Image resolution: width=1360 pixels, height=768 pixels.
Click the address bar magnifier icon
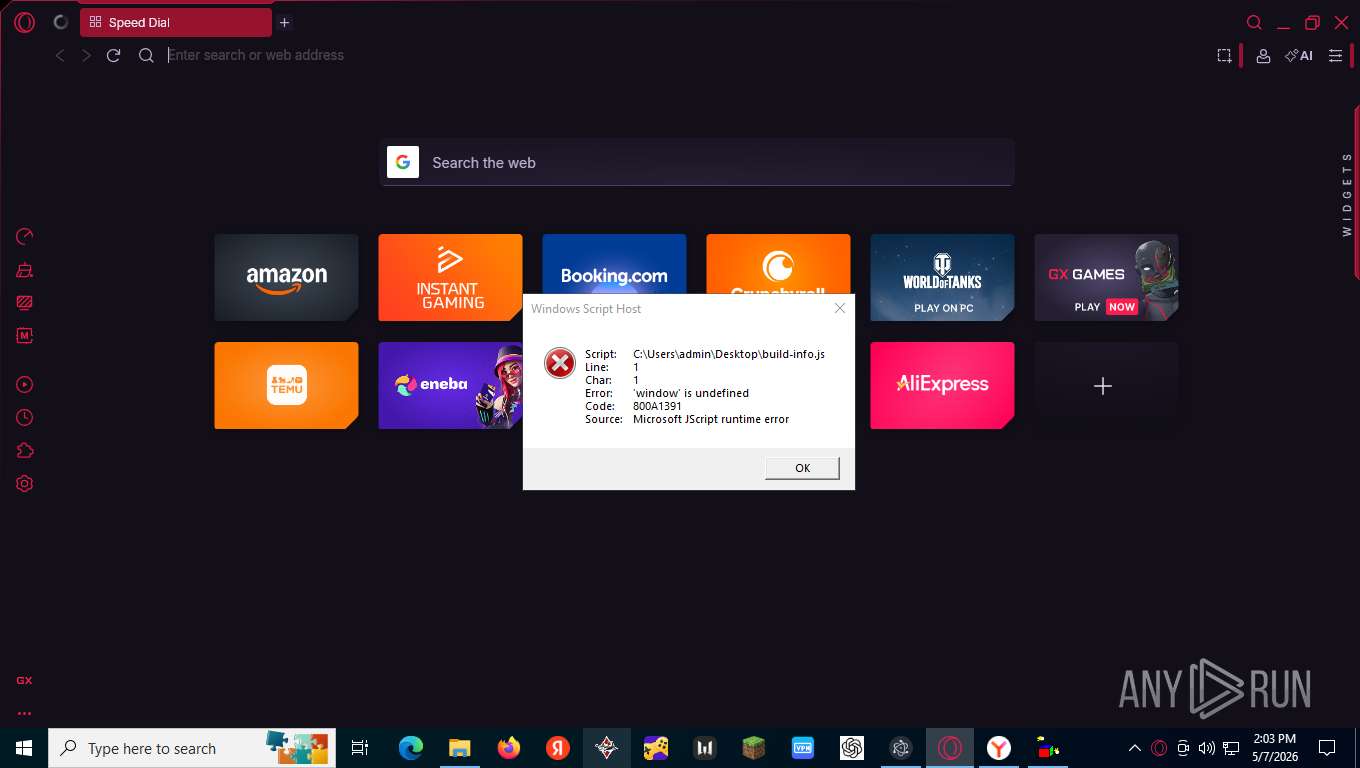point(146,56)
